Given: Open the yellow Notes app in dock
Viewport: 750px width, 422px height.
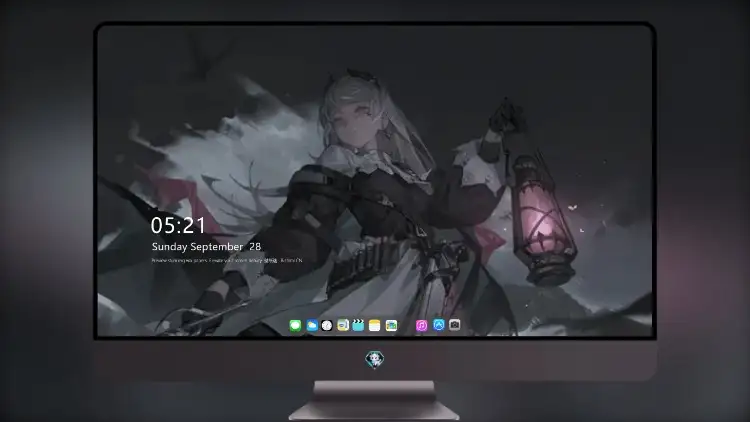Looking at the screenshot, I should [x=375, y=325].
